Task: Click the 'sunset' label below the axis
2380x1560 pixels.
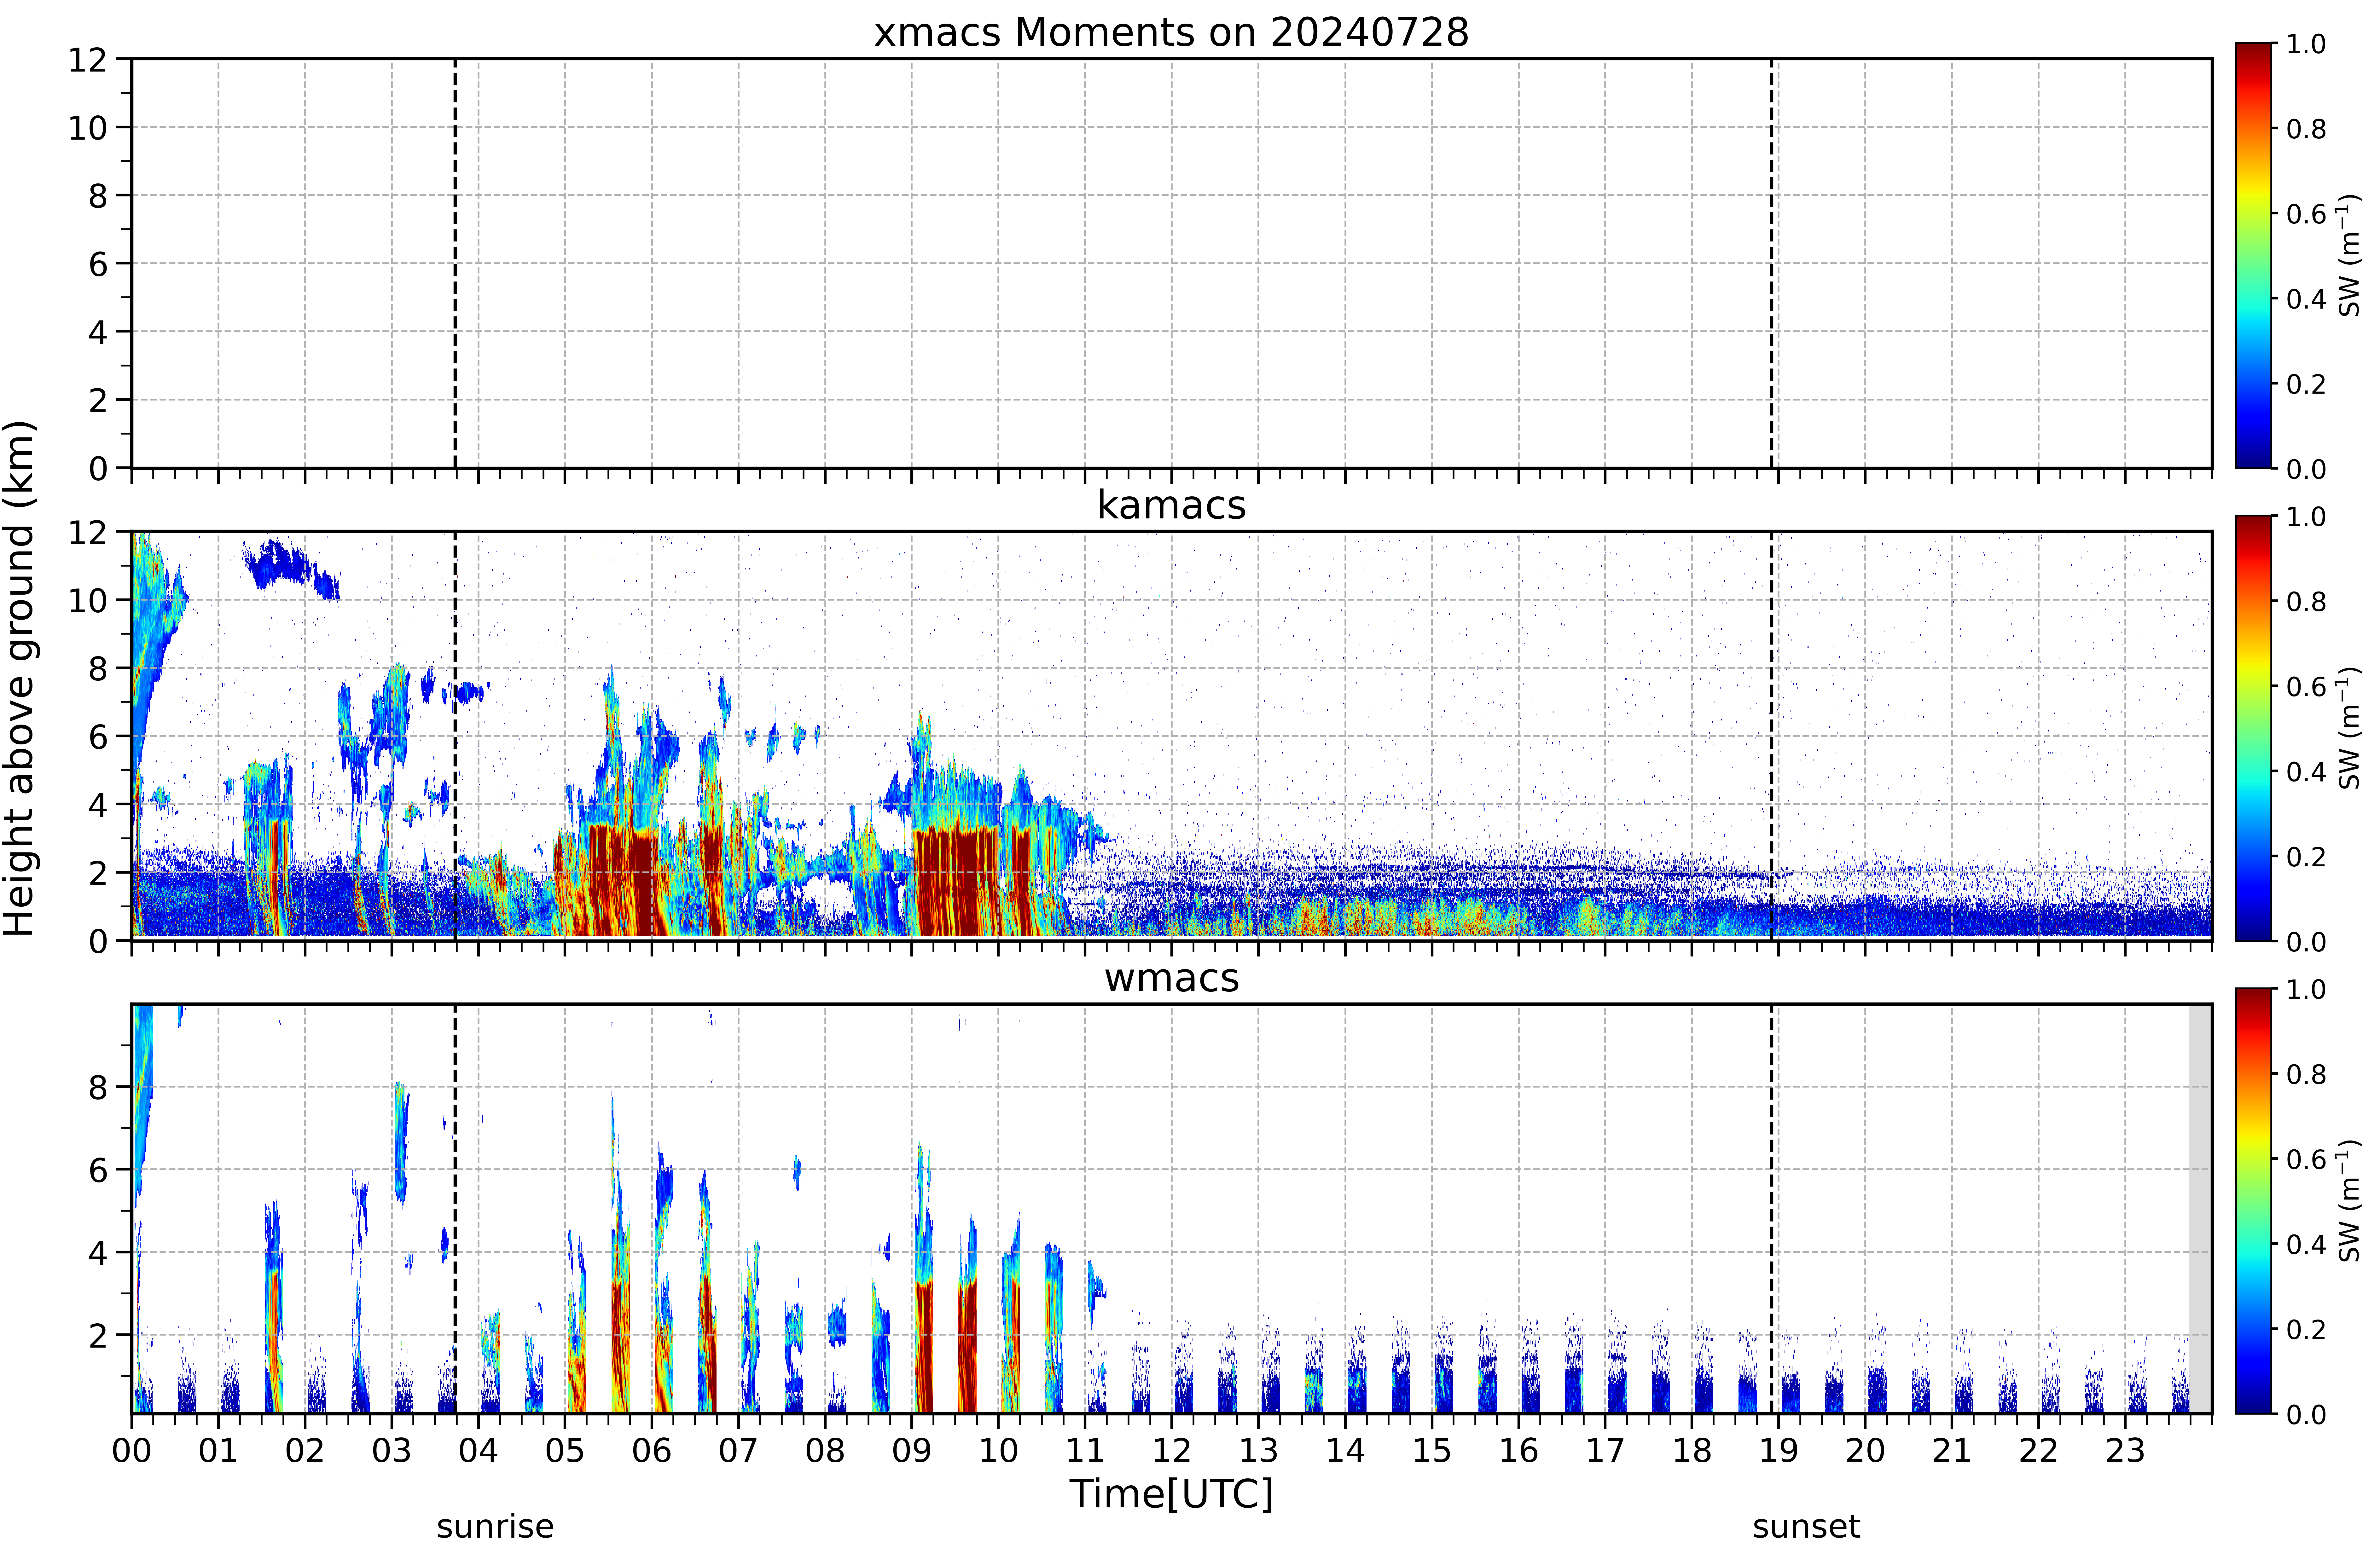Action: point(1806,1527)
